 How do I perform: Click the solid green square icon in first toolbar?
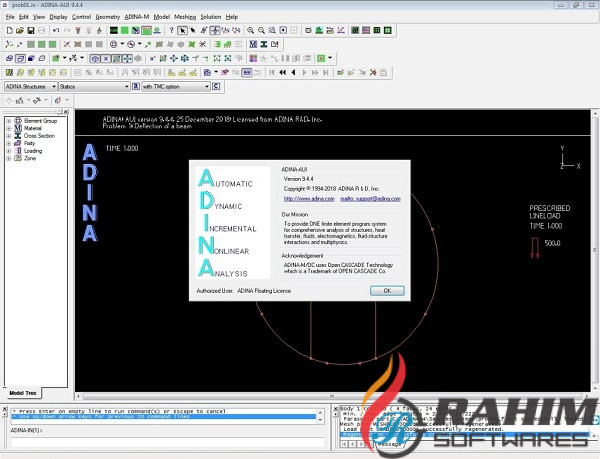pos(124,30)
